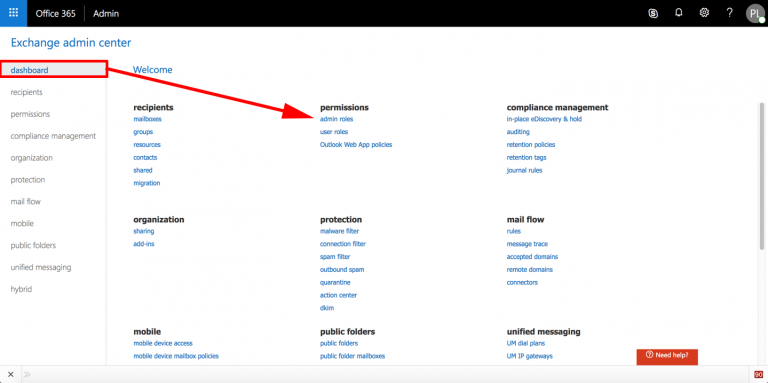Open the accepted domains link
This screenshot has height=383, width=768.
(532, 257)
